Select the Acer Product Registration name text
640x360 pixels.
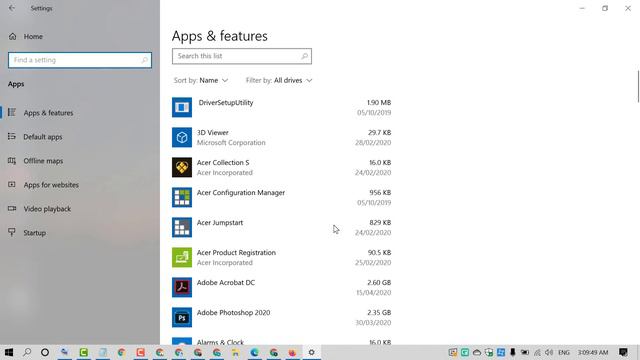(236, 253)
